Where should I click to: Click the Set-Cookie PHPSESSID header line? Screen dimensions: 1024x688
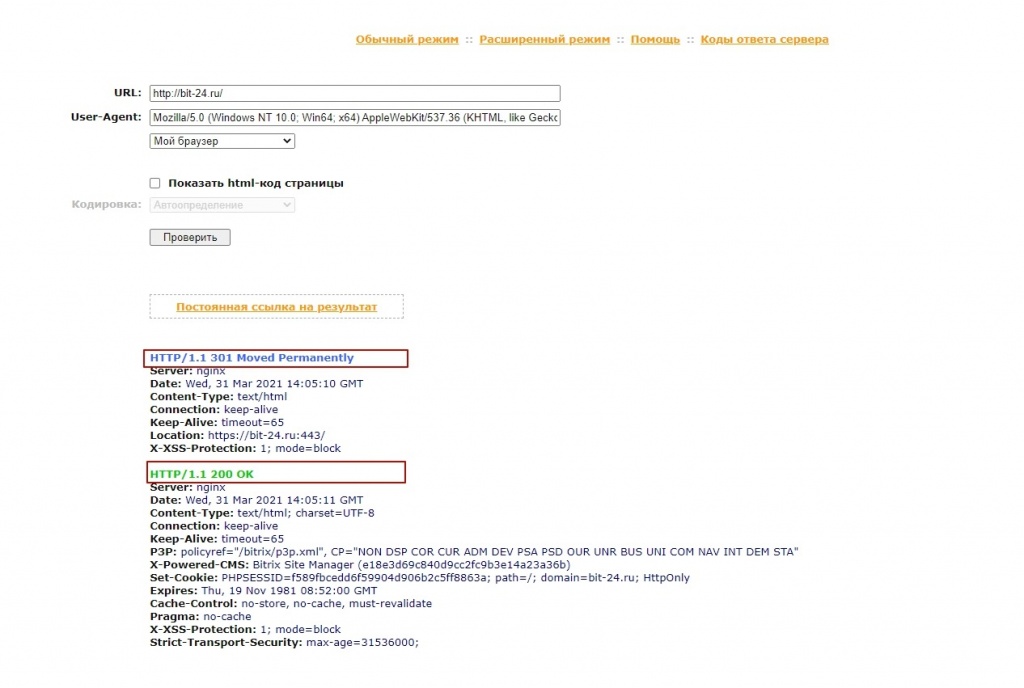420,578
